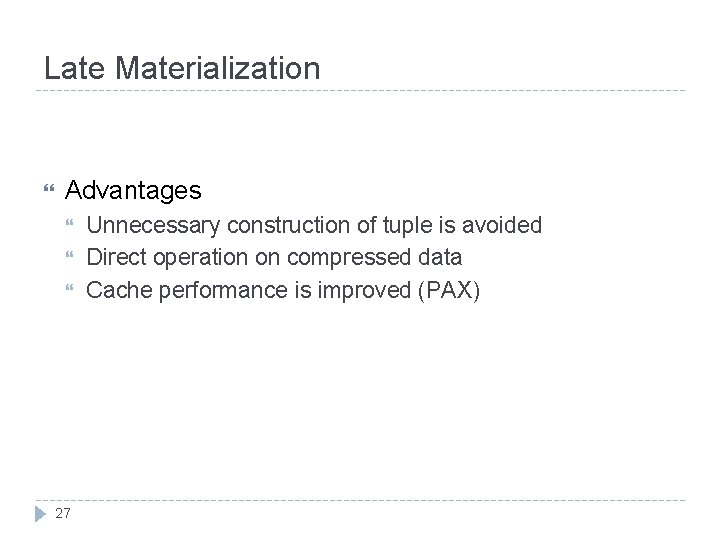Click the Cache performance is improved line
The height and width of the screenshot is (540, 720).
click(283, 290)
